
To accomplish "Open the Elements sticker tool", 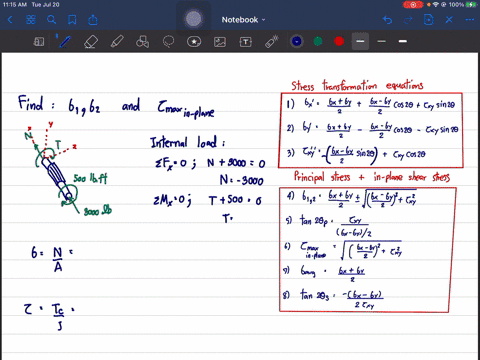I will 194,42.
